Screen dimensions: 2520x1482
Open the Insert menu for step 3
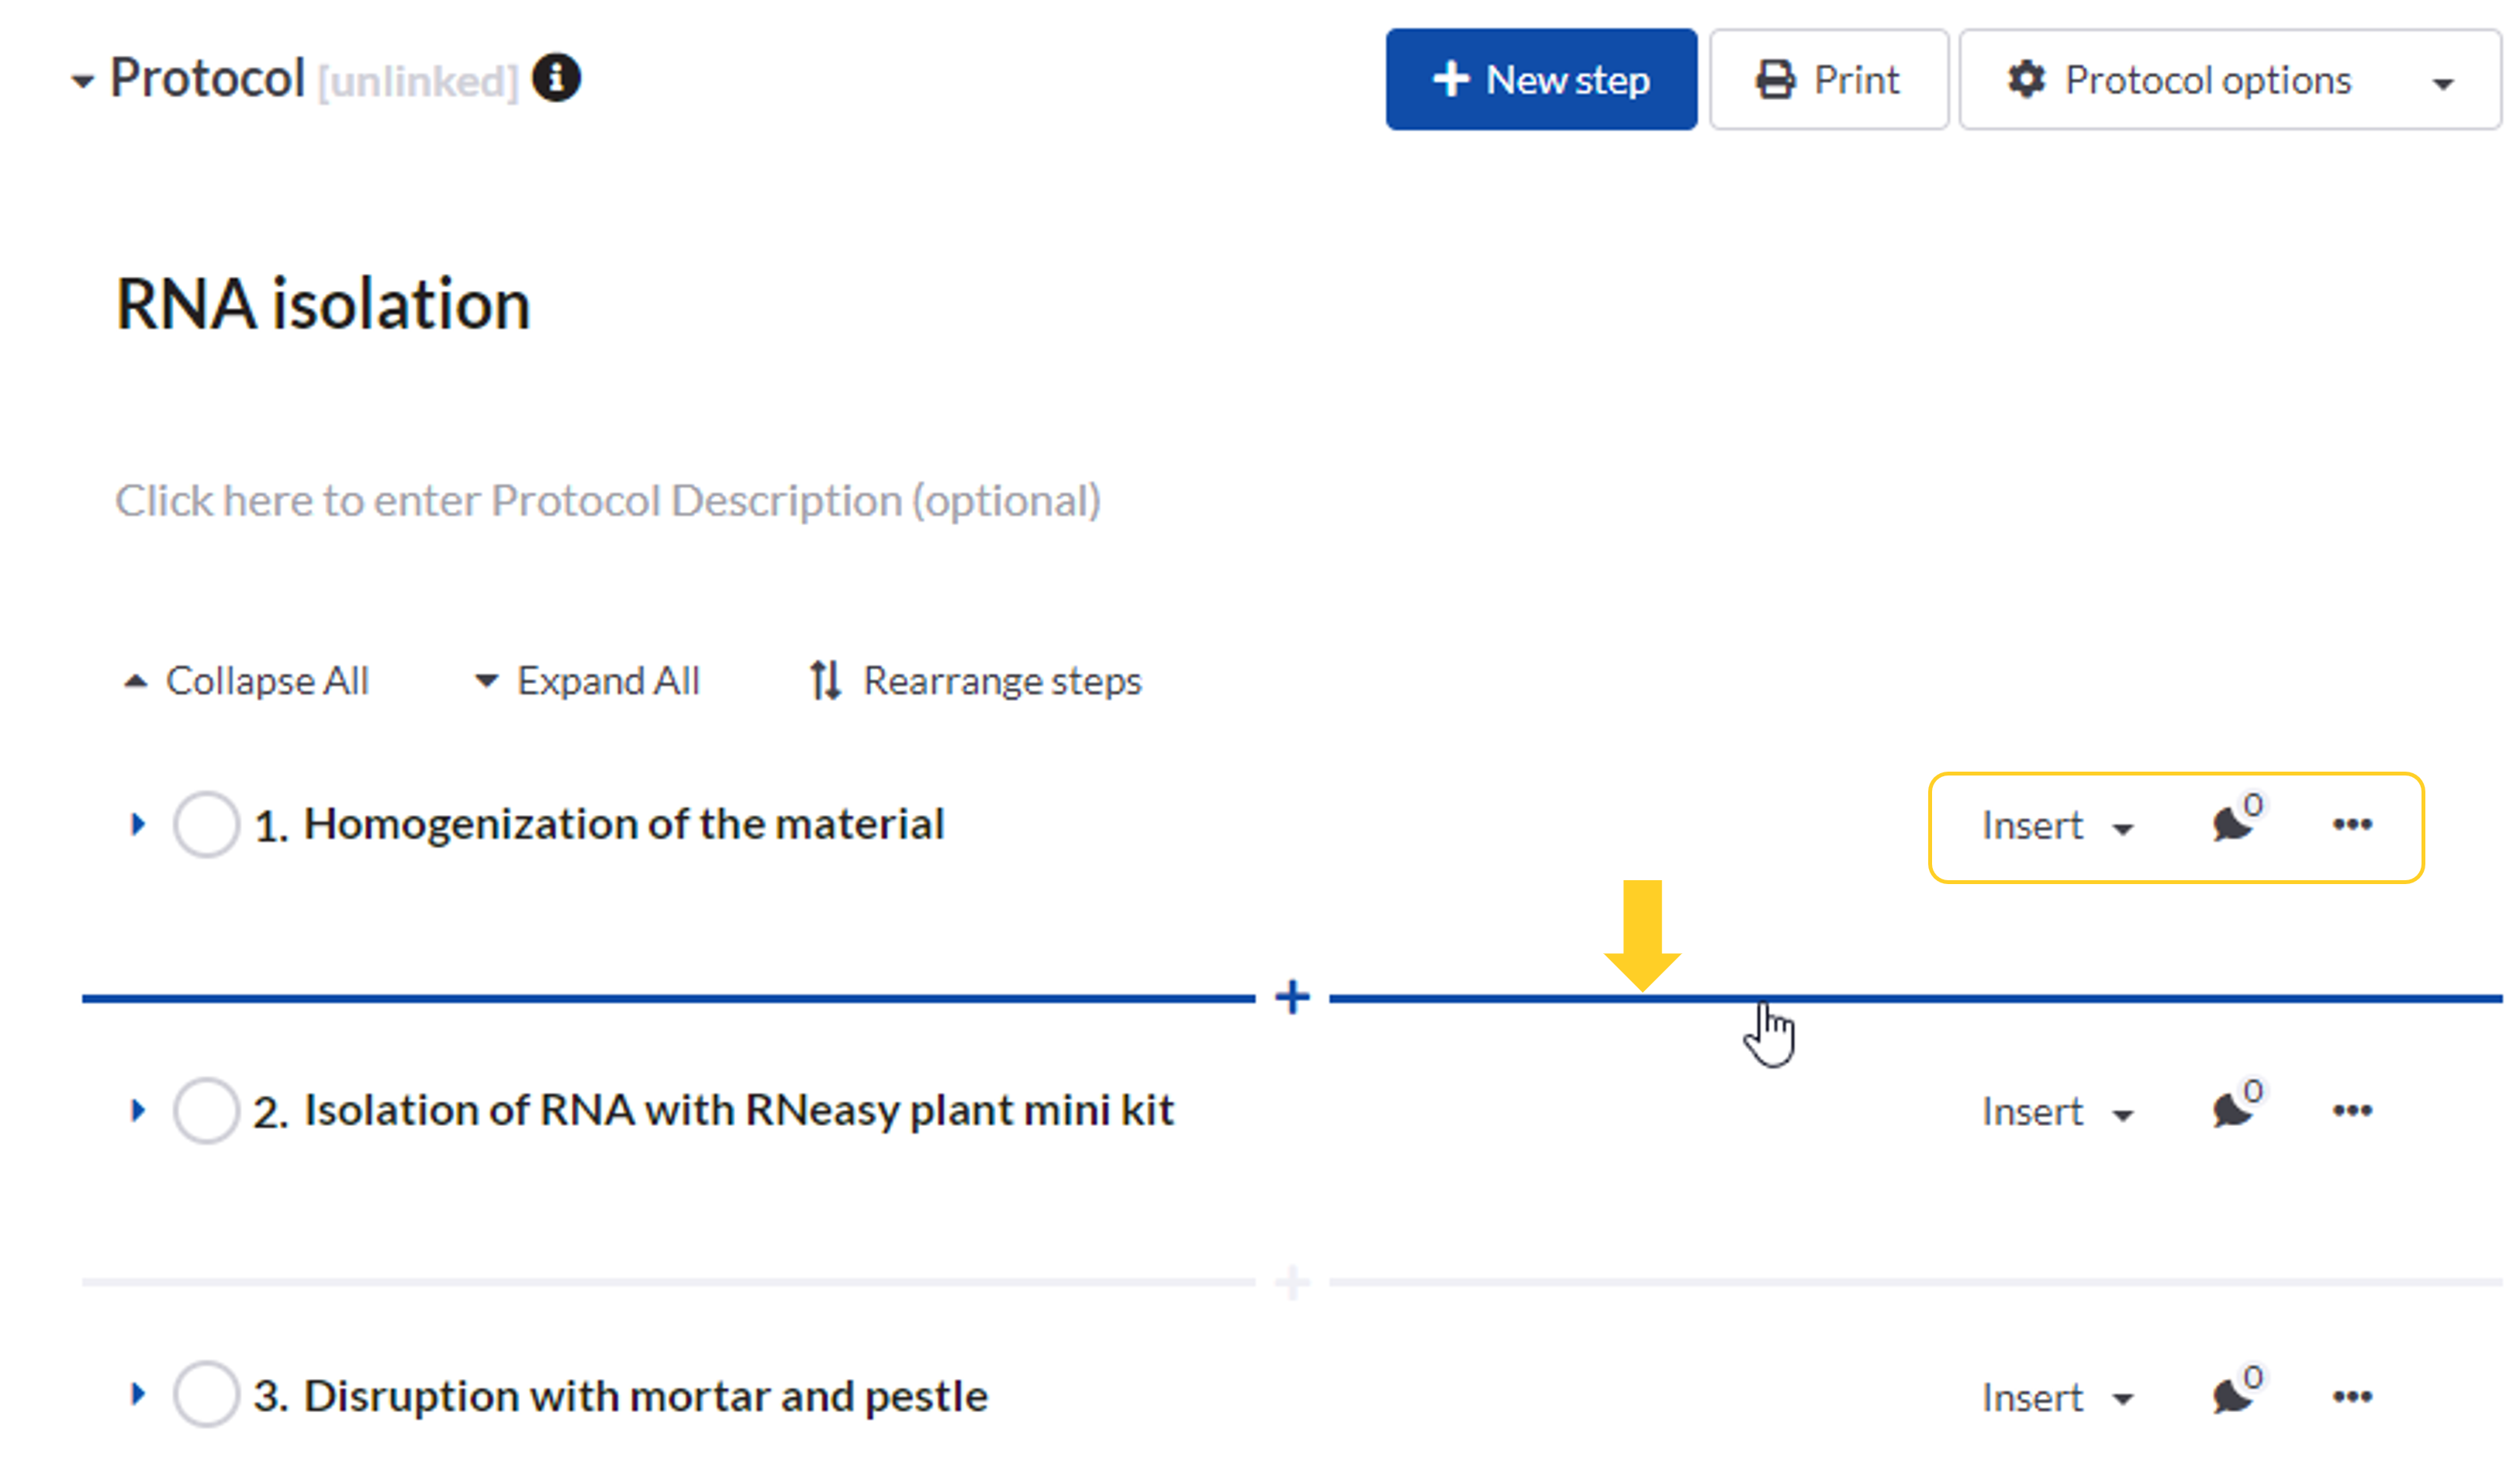coord(2057,1398)
